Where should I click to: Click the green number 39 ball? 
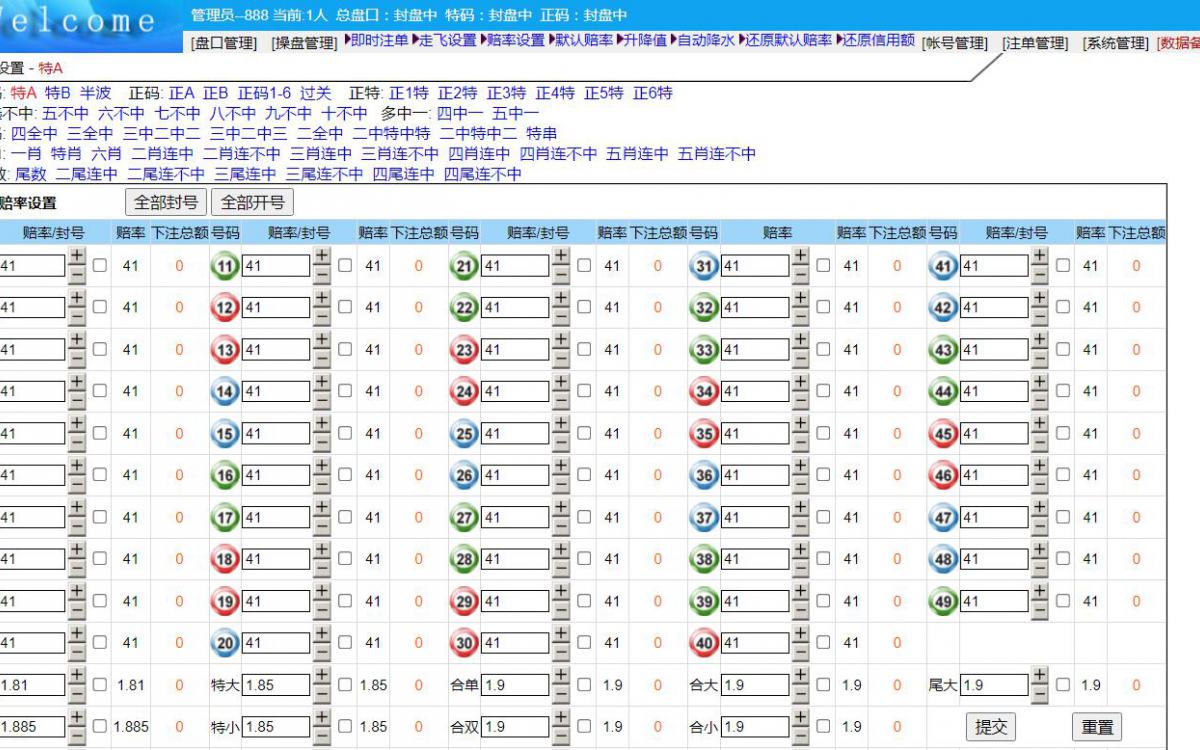click(x=705, y=602)
